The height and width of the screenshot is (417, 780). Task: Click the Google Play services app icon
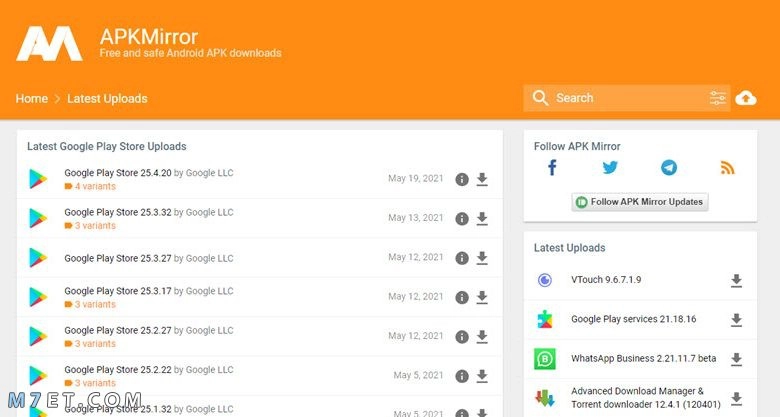pos(545,319)
